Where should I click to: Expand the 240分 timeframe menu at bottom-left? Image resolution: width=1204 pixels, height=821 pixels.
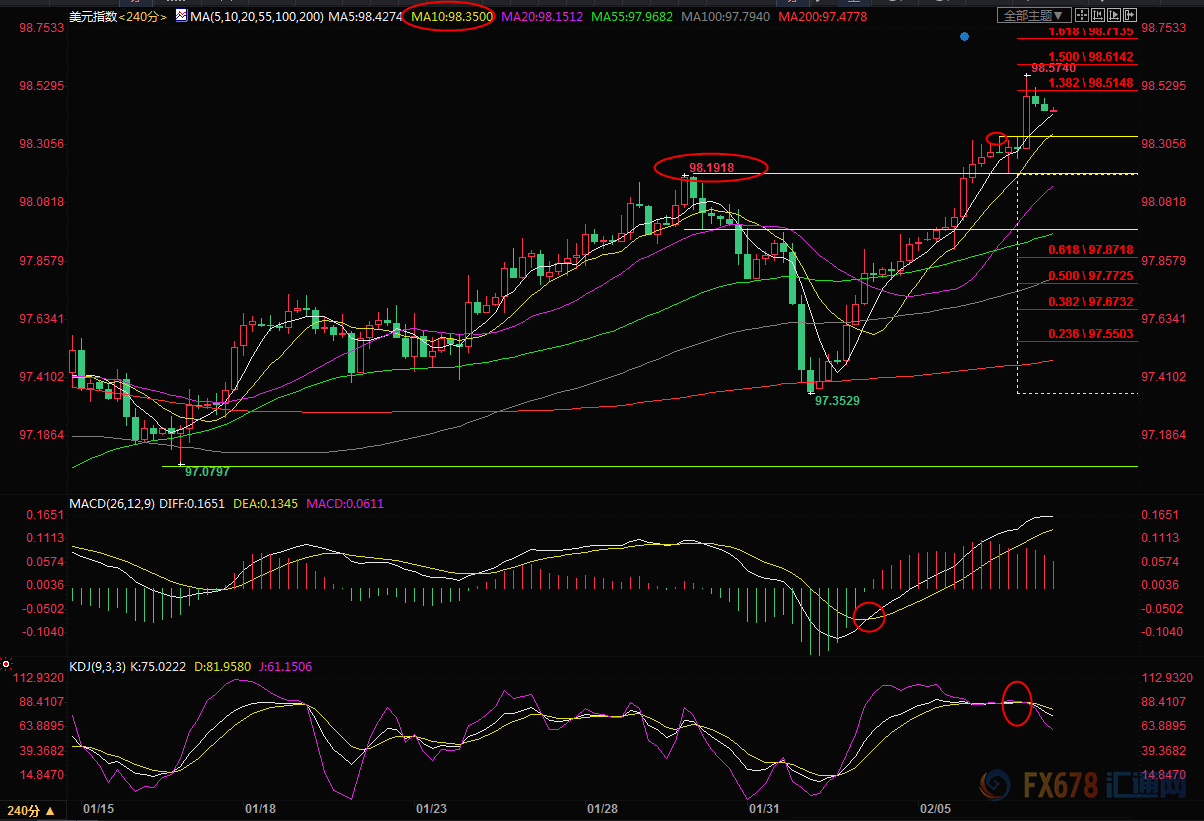(31, 808)
